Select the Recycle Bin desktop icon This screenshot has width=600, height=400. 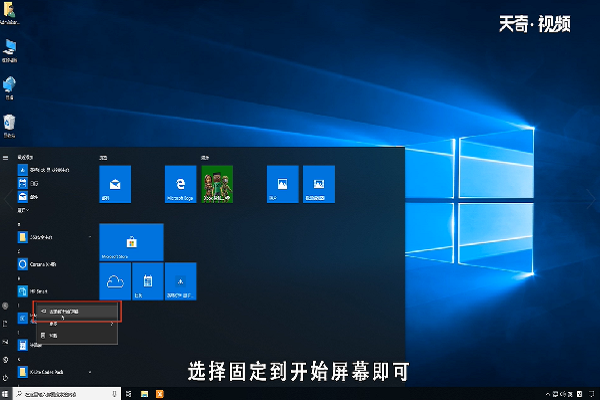click(x=9, y=126)
